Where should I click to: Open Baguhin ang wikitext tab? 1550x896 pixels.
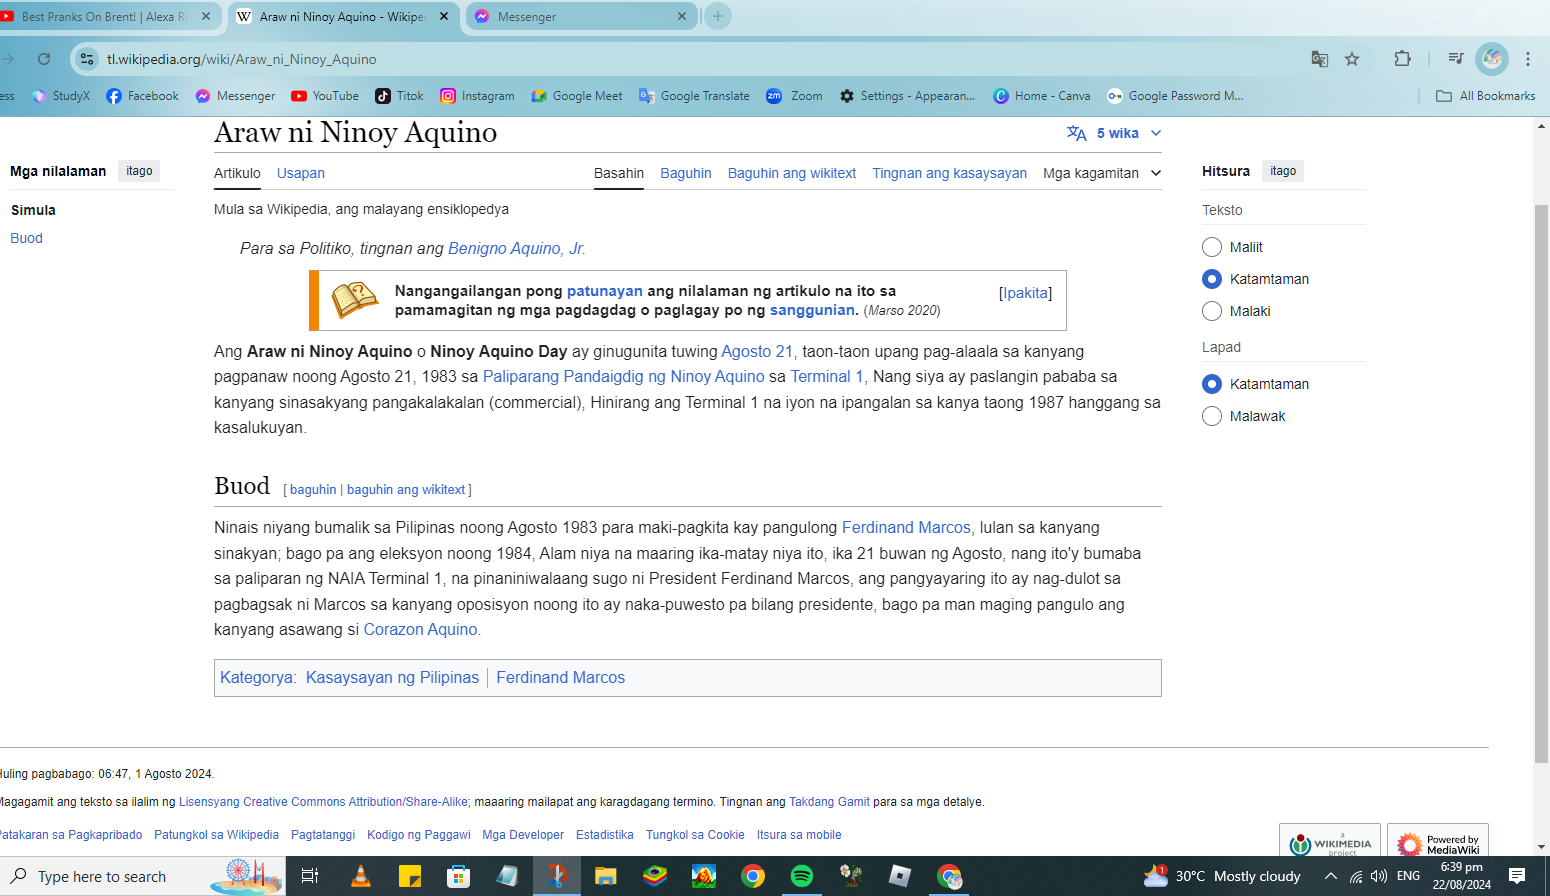[792, 173]
